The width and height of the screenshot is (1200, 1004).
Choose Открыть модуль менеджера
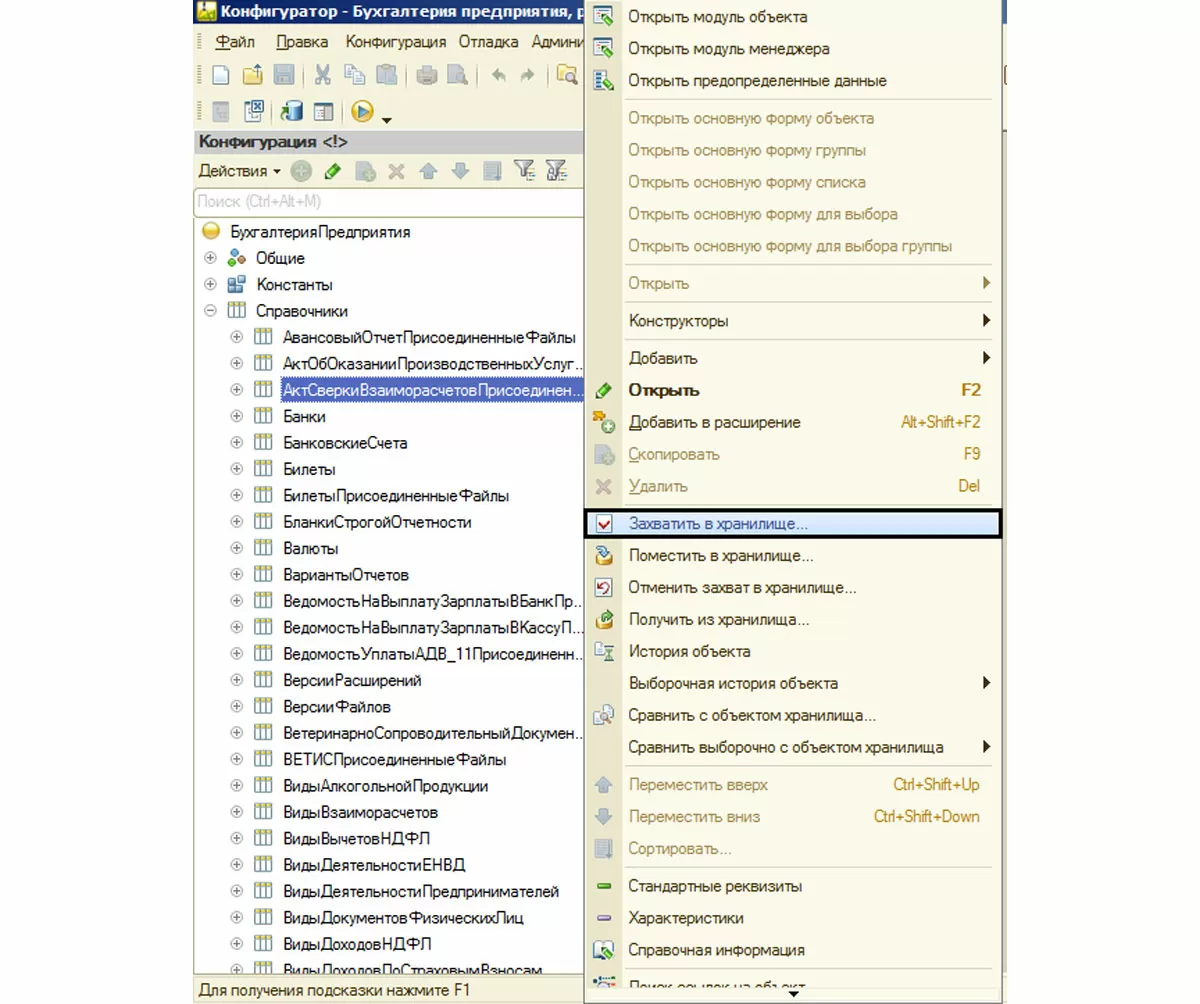tap(793, 48)
